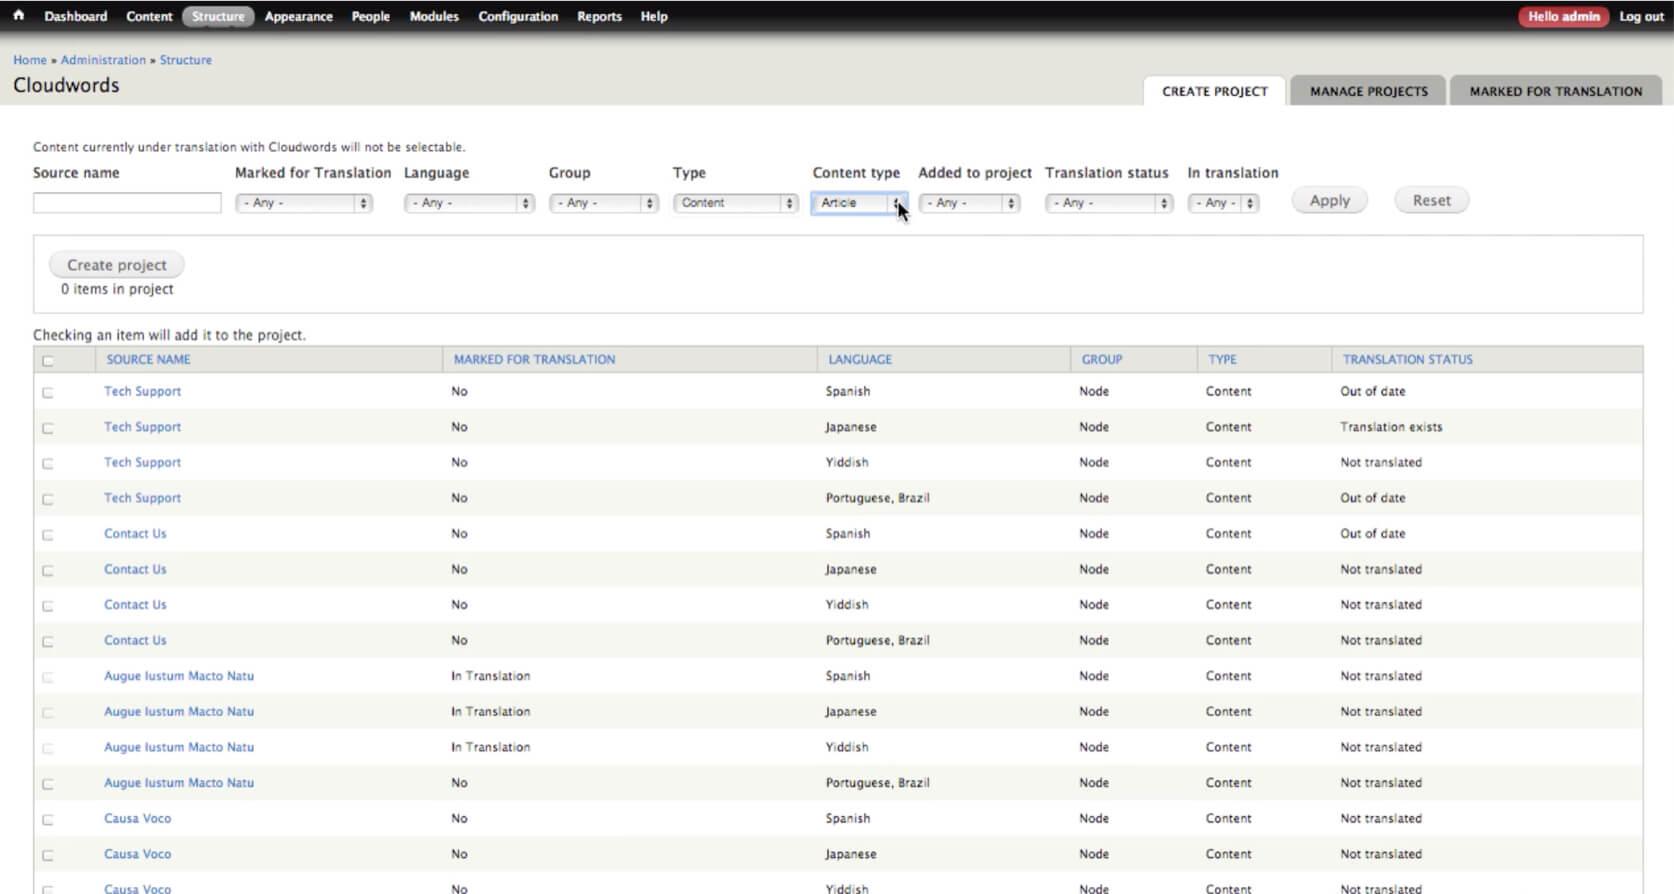
Task: Click the Home icon in admin toolbar
Action: pos(18,16)
